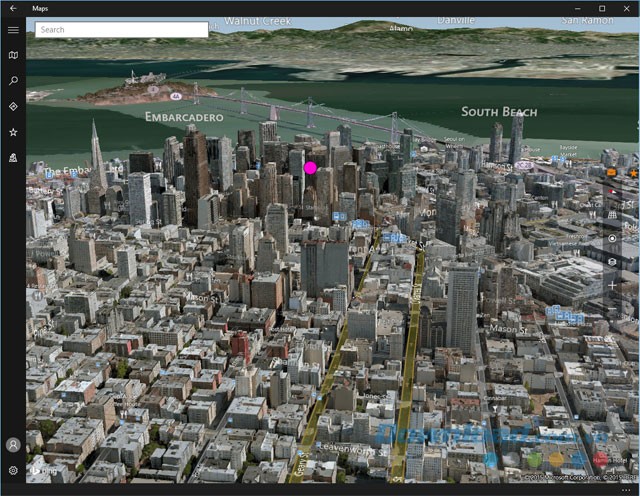
Task: Open Favorites star in the sidebar
Action: (x=13, y=132)
